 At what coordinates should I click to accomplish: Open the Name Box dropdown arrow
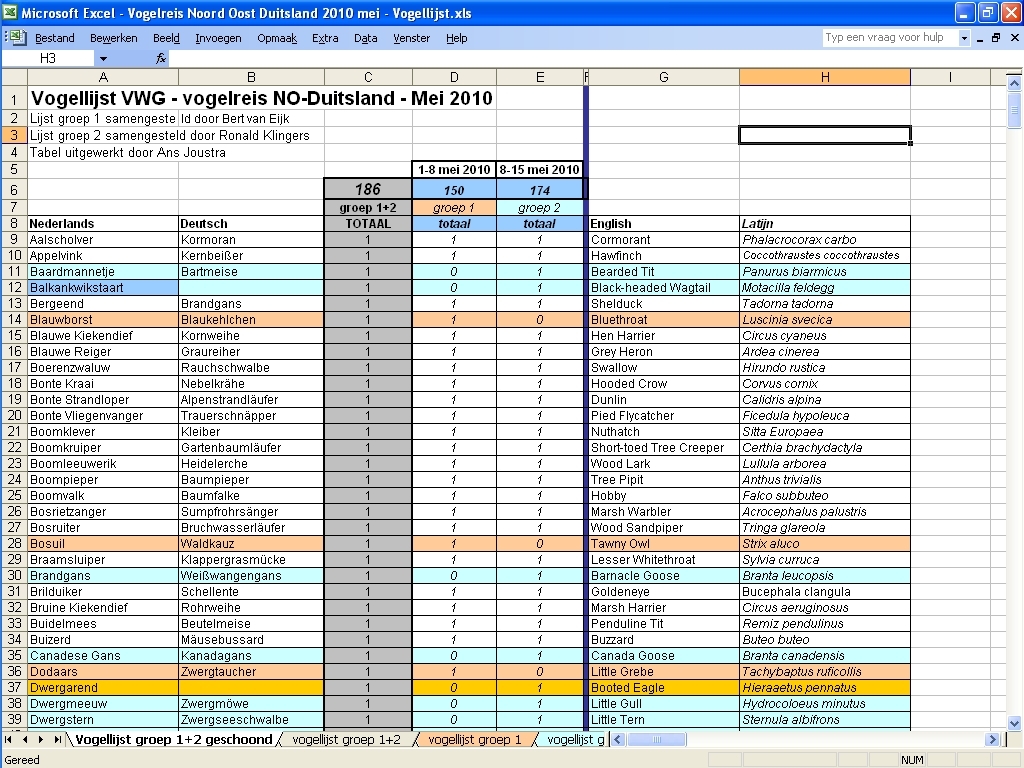click(103, 59)
